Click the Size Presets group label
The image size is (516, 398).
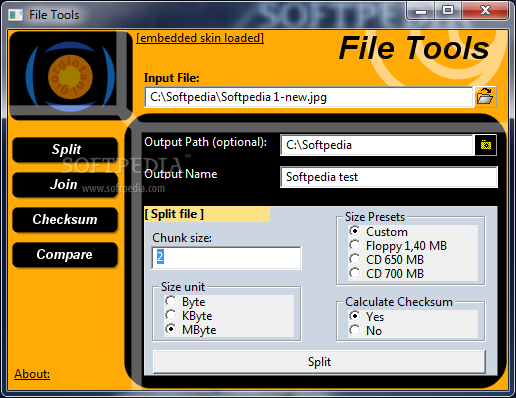click(375, 217)
